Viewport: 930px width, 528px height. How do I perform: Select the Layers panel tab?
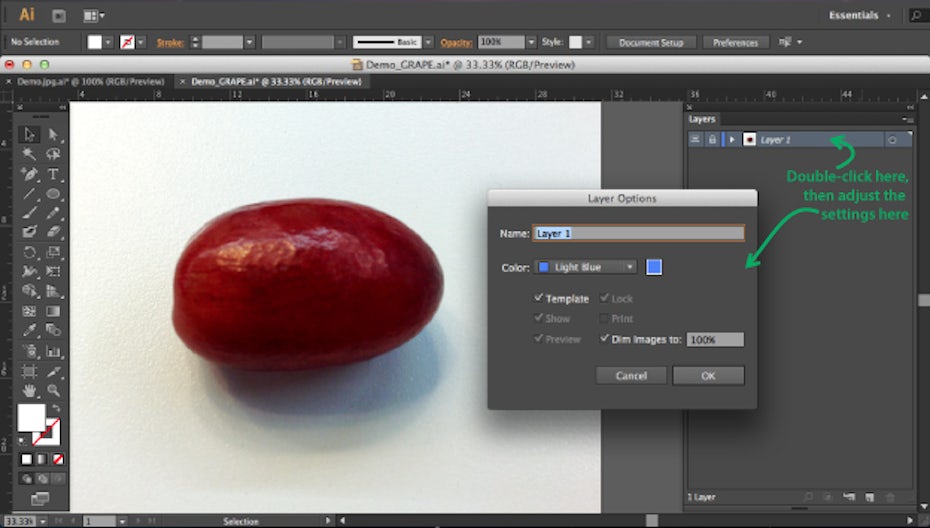click(x=702, y=119)
